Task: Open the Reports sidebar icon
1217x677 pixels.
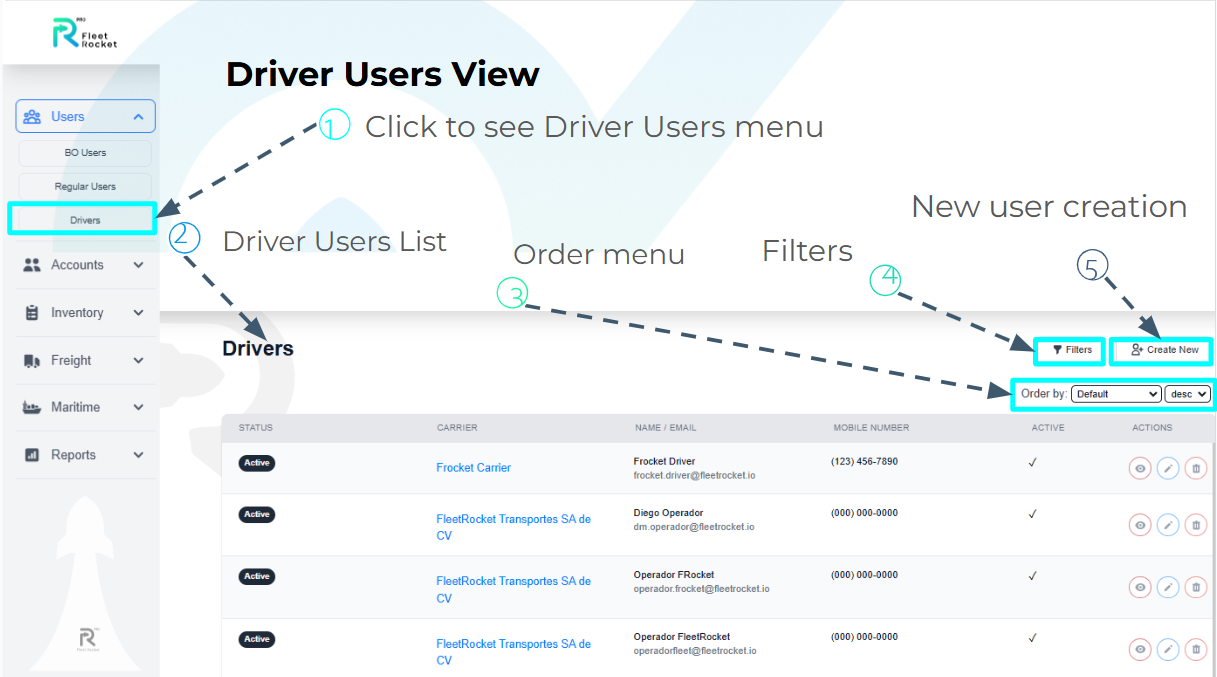Action: click(x=31, y=454)
